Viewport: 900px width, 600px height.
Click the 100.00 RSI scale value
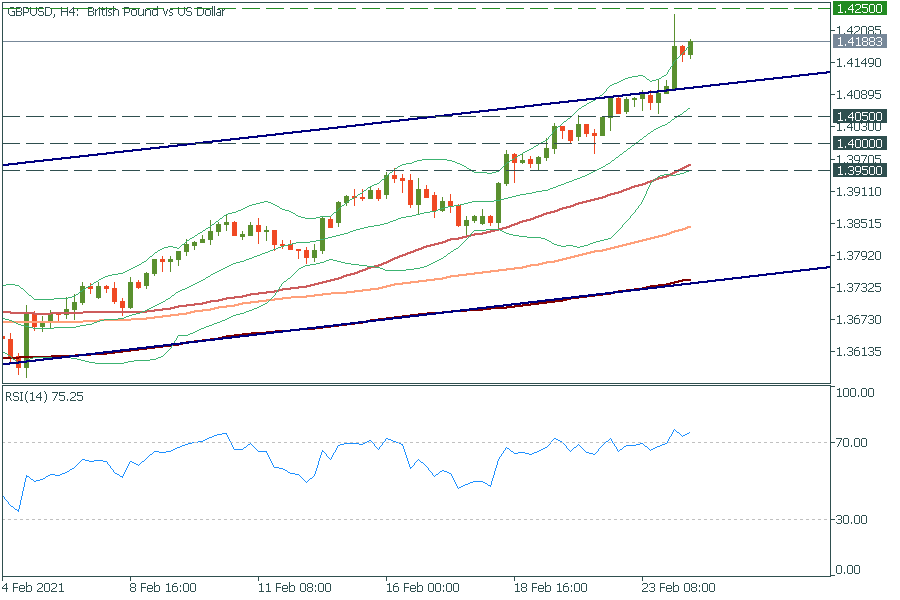(x=855, y=393)
